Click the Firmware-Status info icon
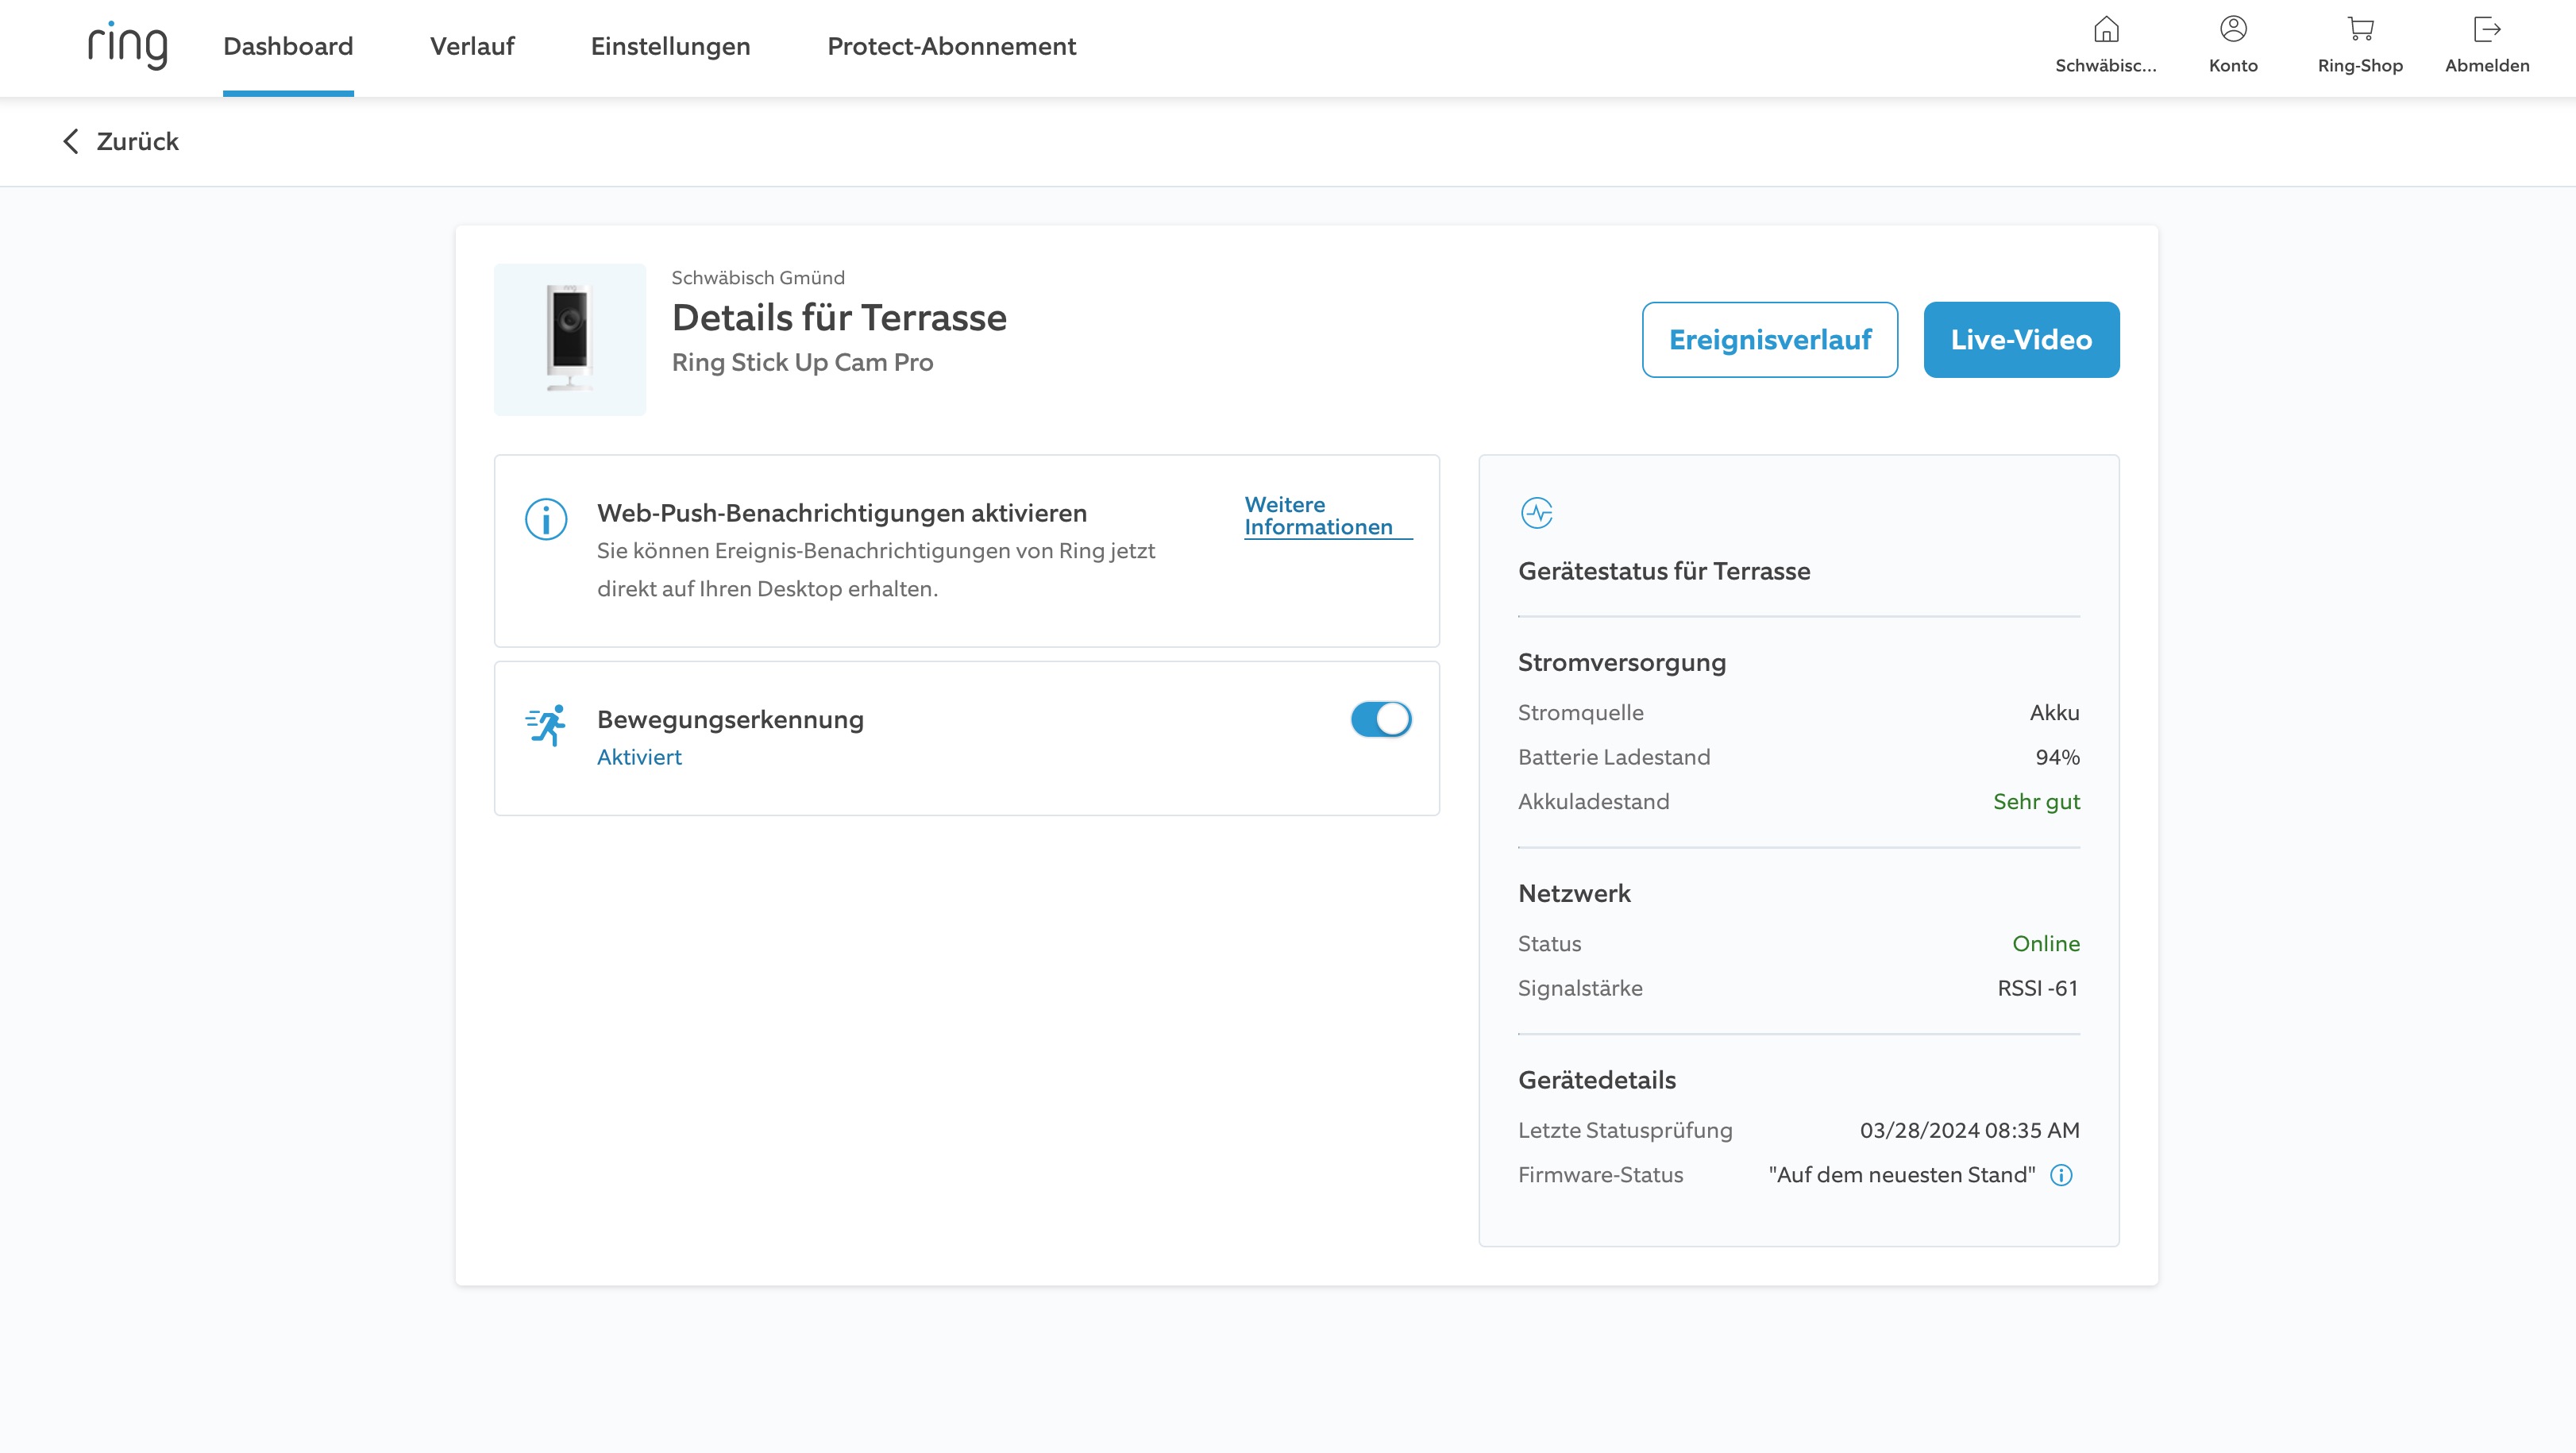This screenshot has height=1453, width=2576. tap(2061, 1175)
